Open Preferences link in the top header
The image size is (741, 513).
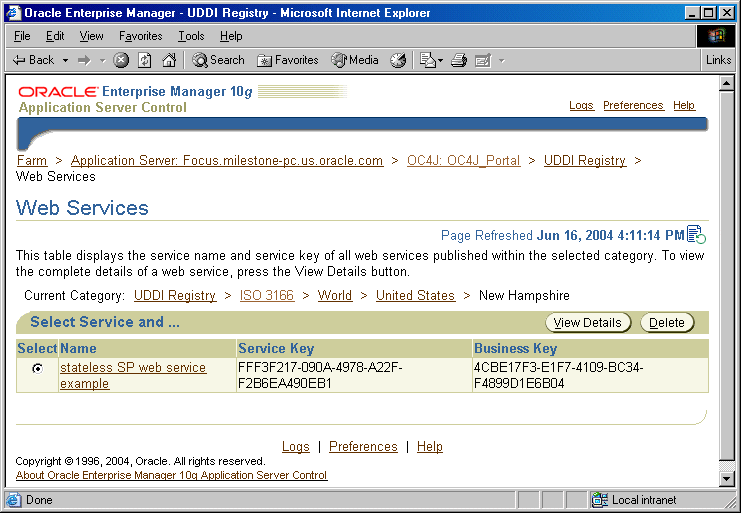pyautogui.click(x=633, y=105)
